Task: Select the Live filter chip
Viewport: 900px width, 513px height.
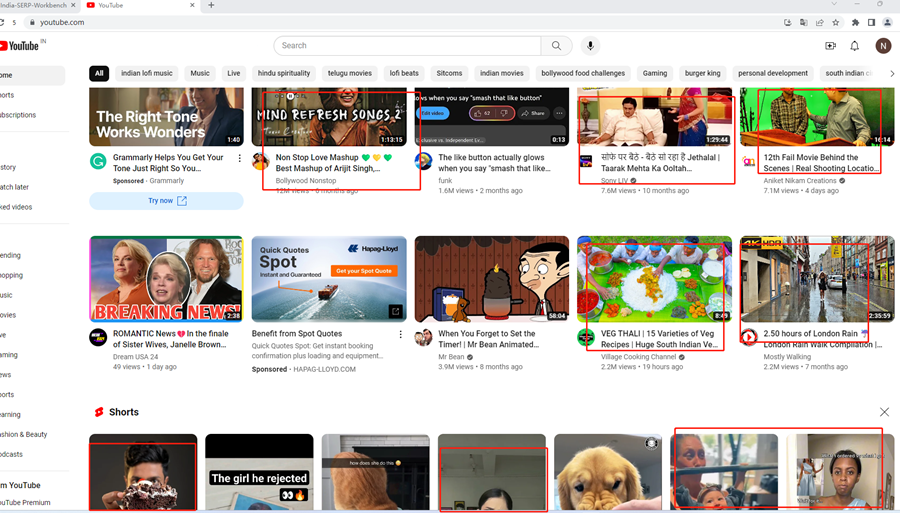Action: (x=234, y=73)
